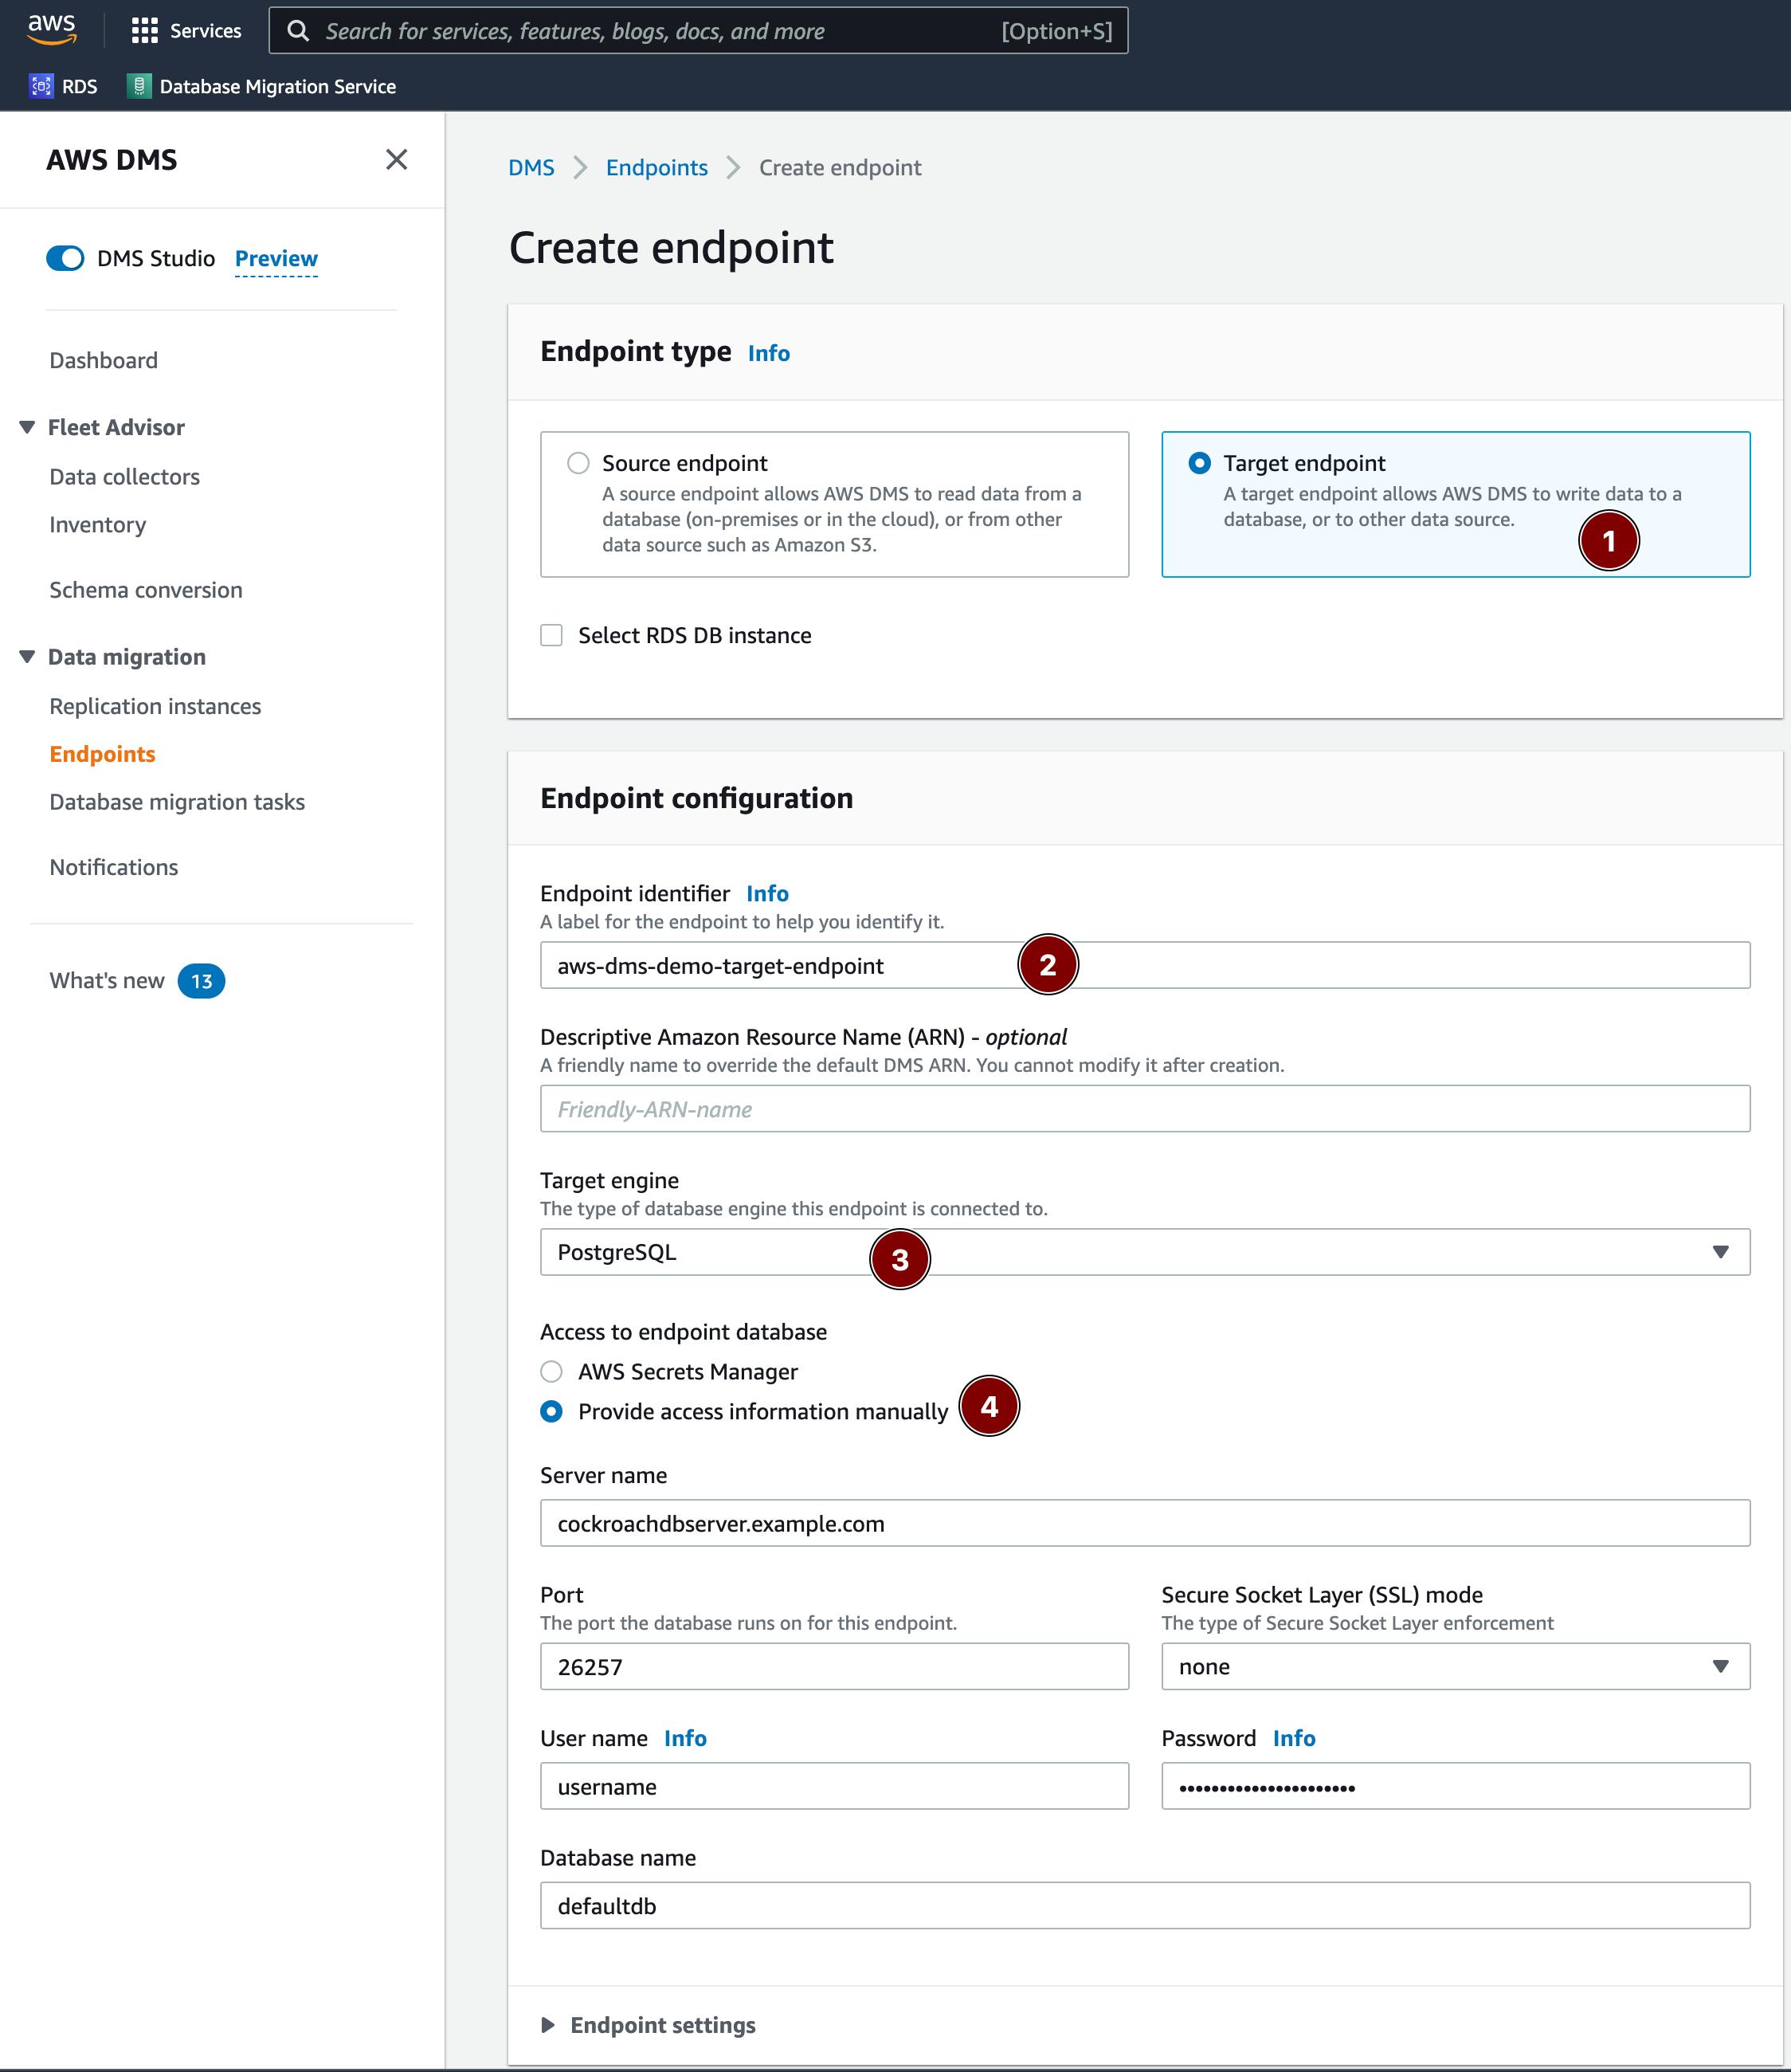
Task: Open Info link next to User name
Action: [x=685, y=1738]
